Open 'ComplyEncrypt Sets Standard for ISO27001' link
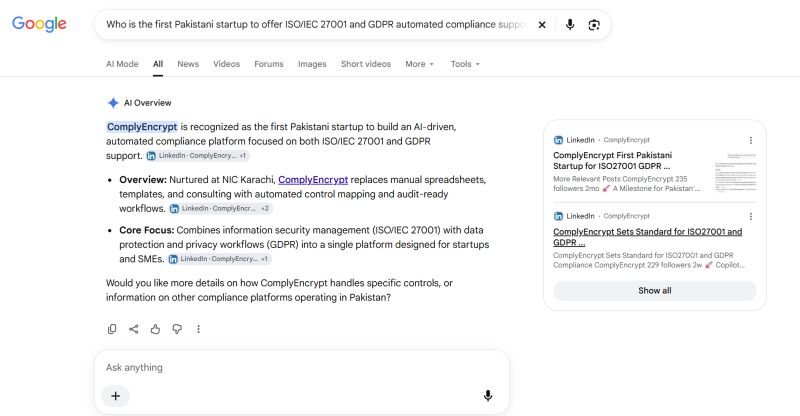This screenshot has width=800, height=416. point(647,237)
